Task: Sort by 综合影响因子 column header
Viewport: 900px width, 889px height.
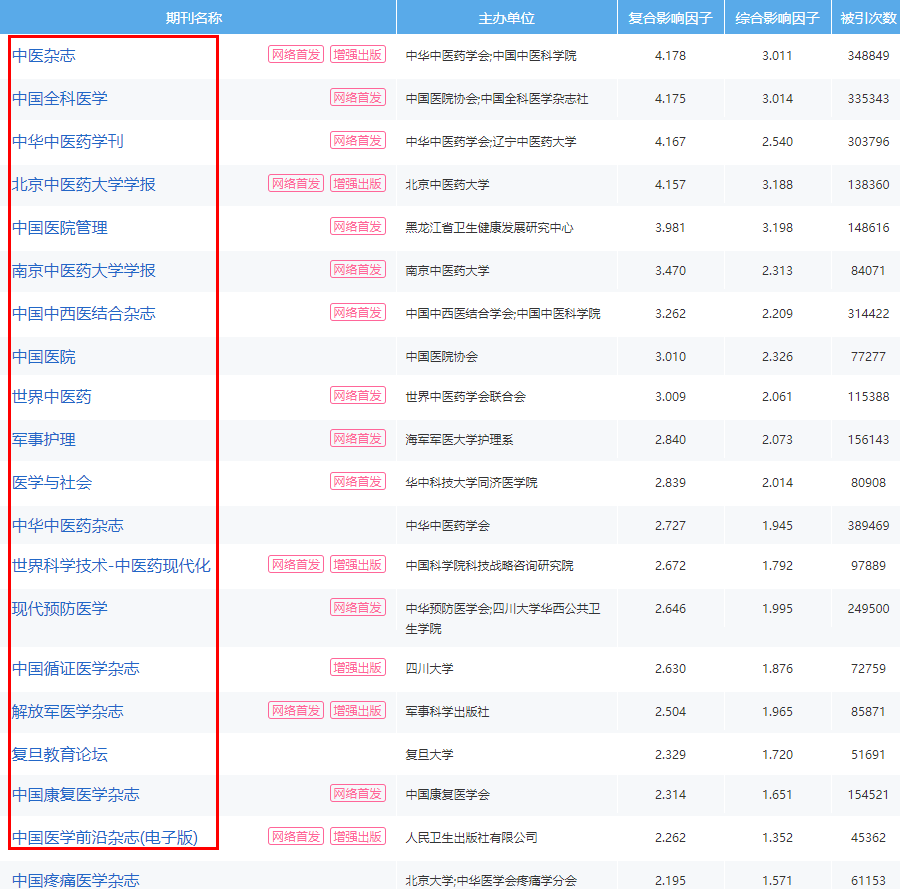Action: pos(777,18)
